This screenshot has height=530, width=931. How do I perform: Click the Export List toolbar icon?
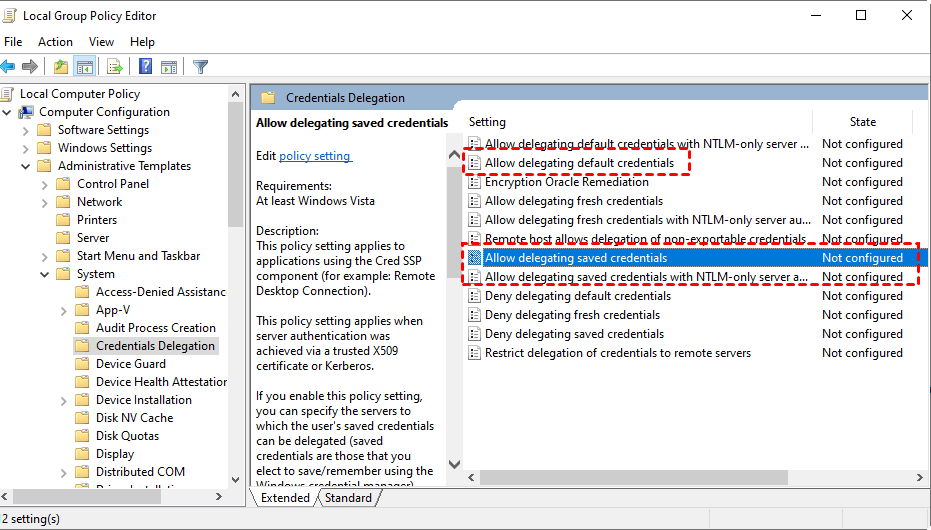pyautogui.click(x=115, y=67)
